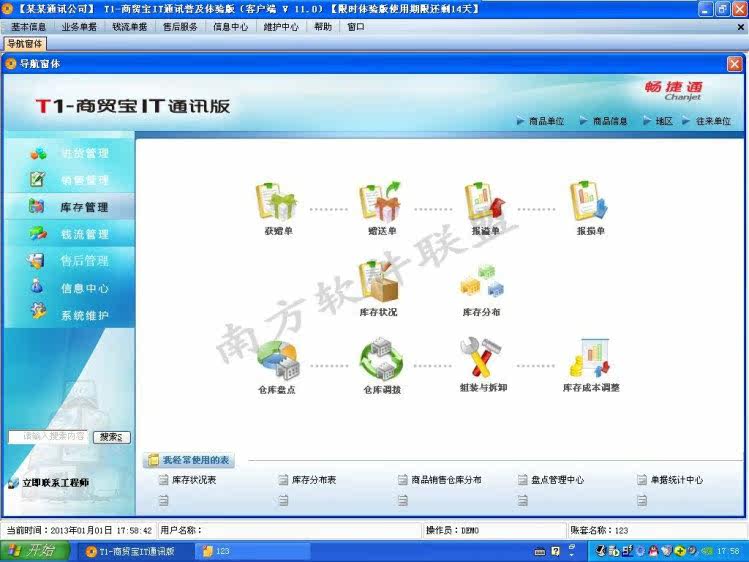Open the 库存分布 icon
The width and height of the screenshot is (749, 562).
point(482,282)
